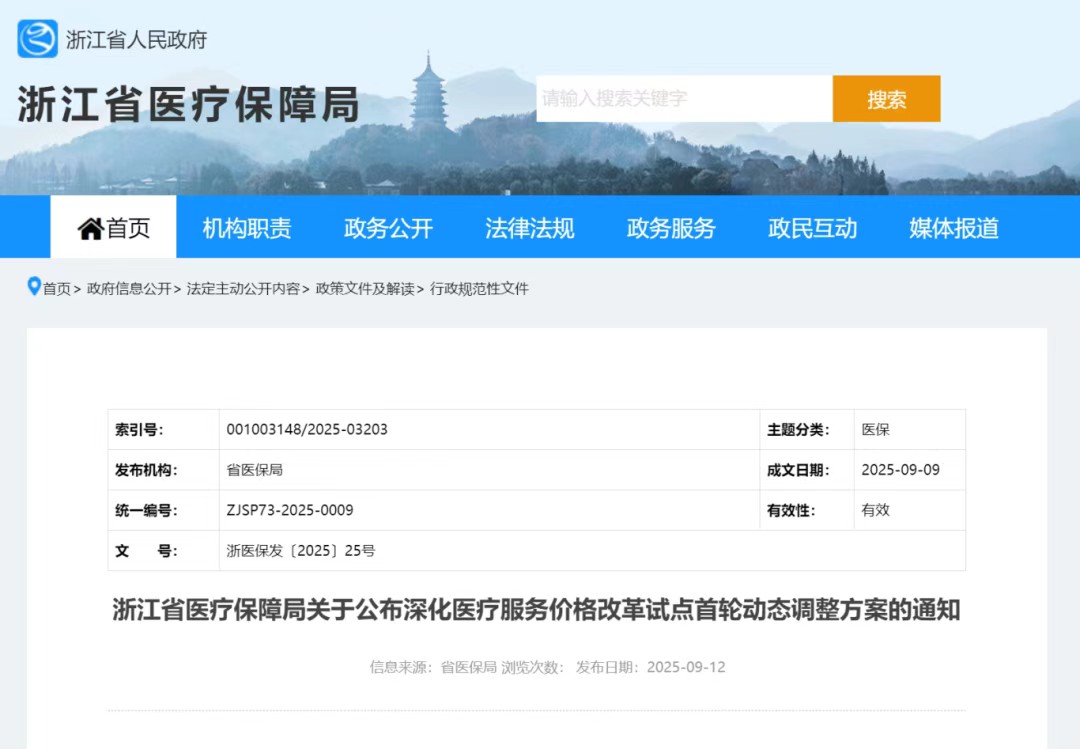Click the 索引号 label
The image size is (1080, 749).
[x=139, y=430]
